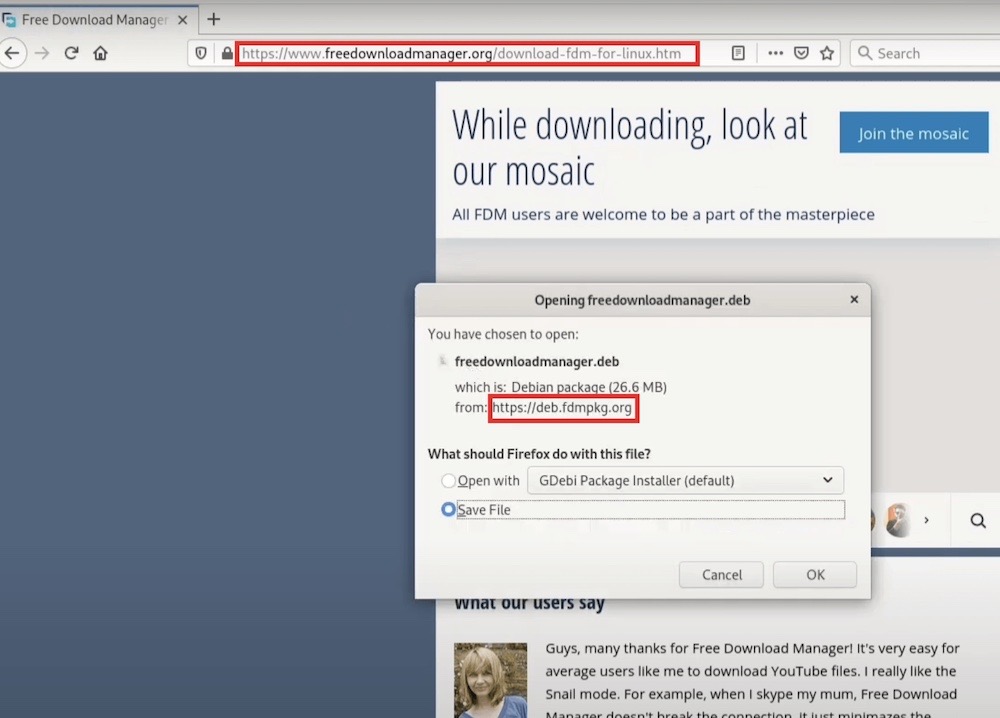Expand the overflow chevron near user avatars

coord(925,520)
